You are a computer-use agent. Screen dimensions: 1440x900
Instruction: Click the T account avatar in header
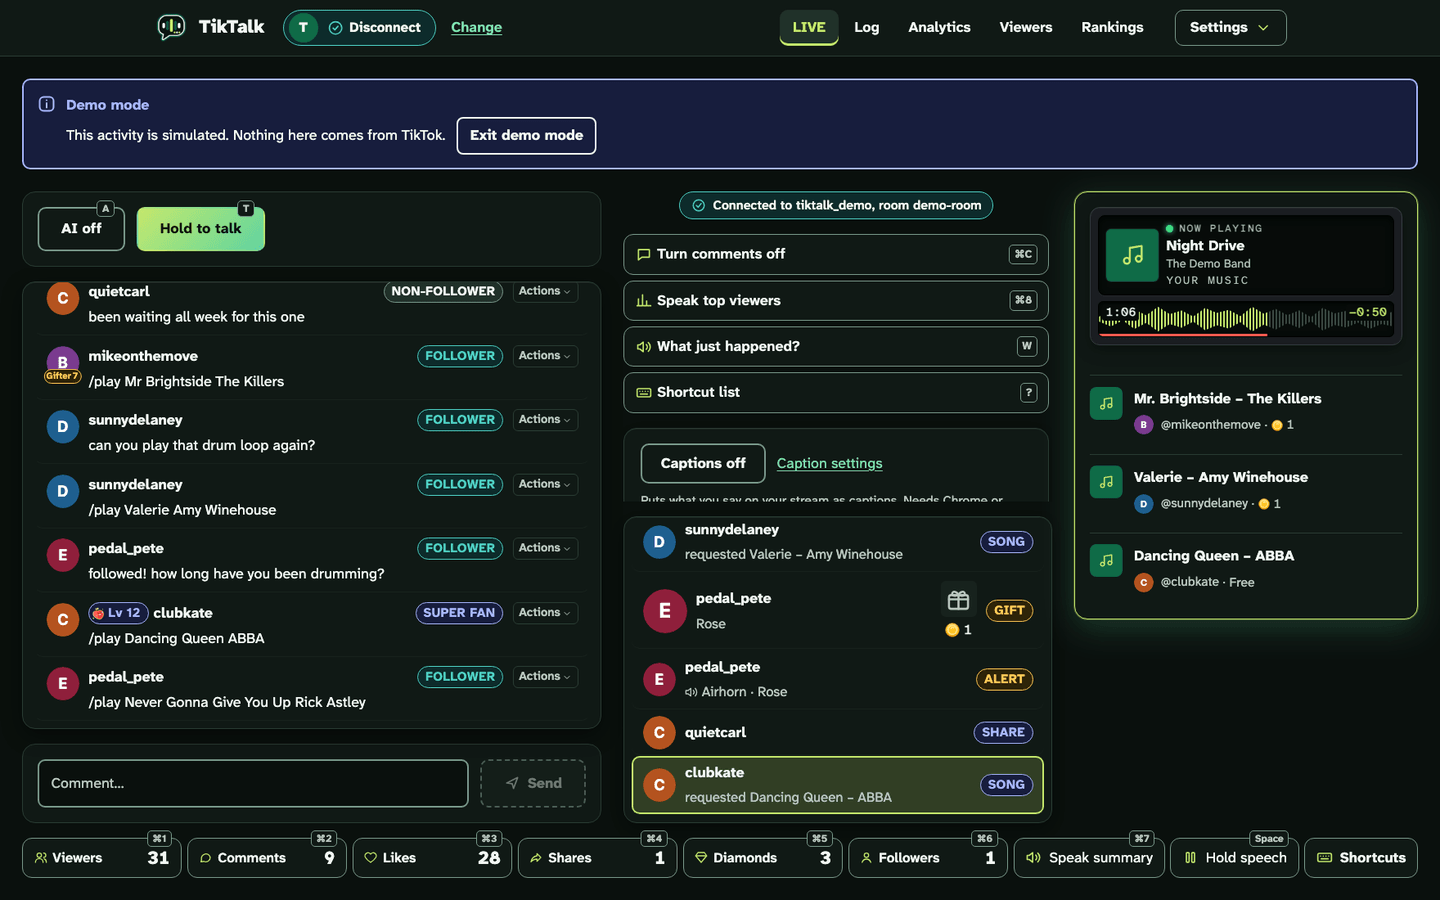[x=303, y=28]
